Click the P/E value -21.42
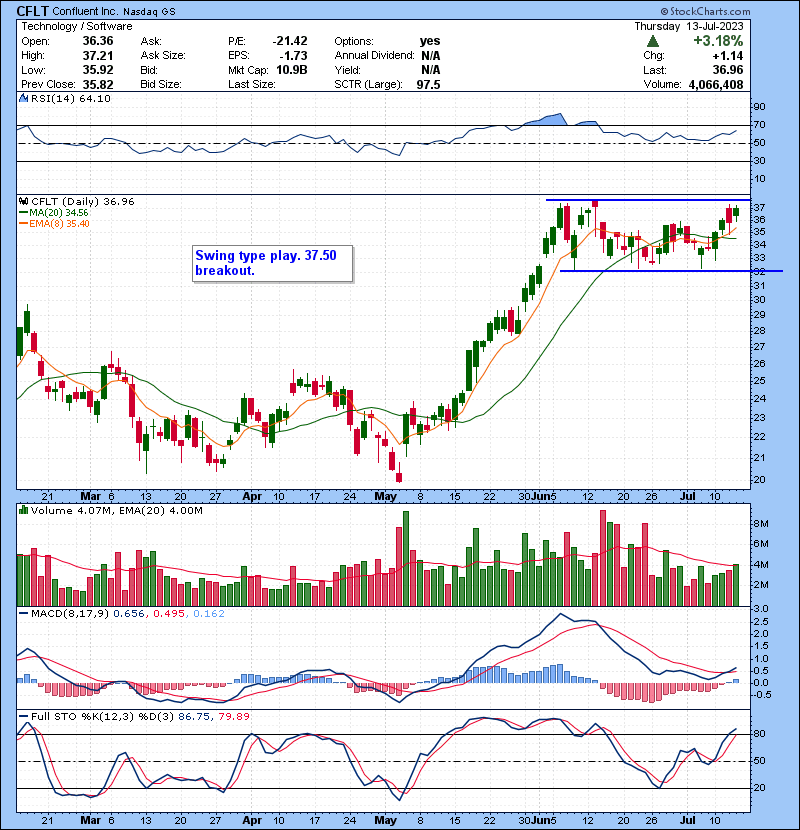 (x=290, y=41)
